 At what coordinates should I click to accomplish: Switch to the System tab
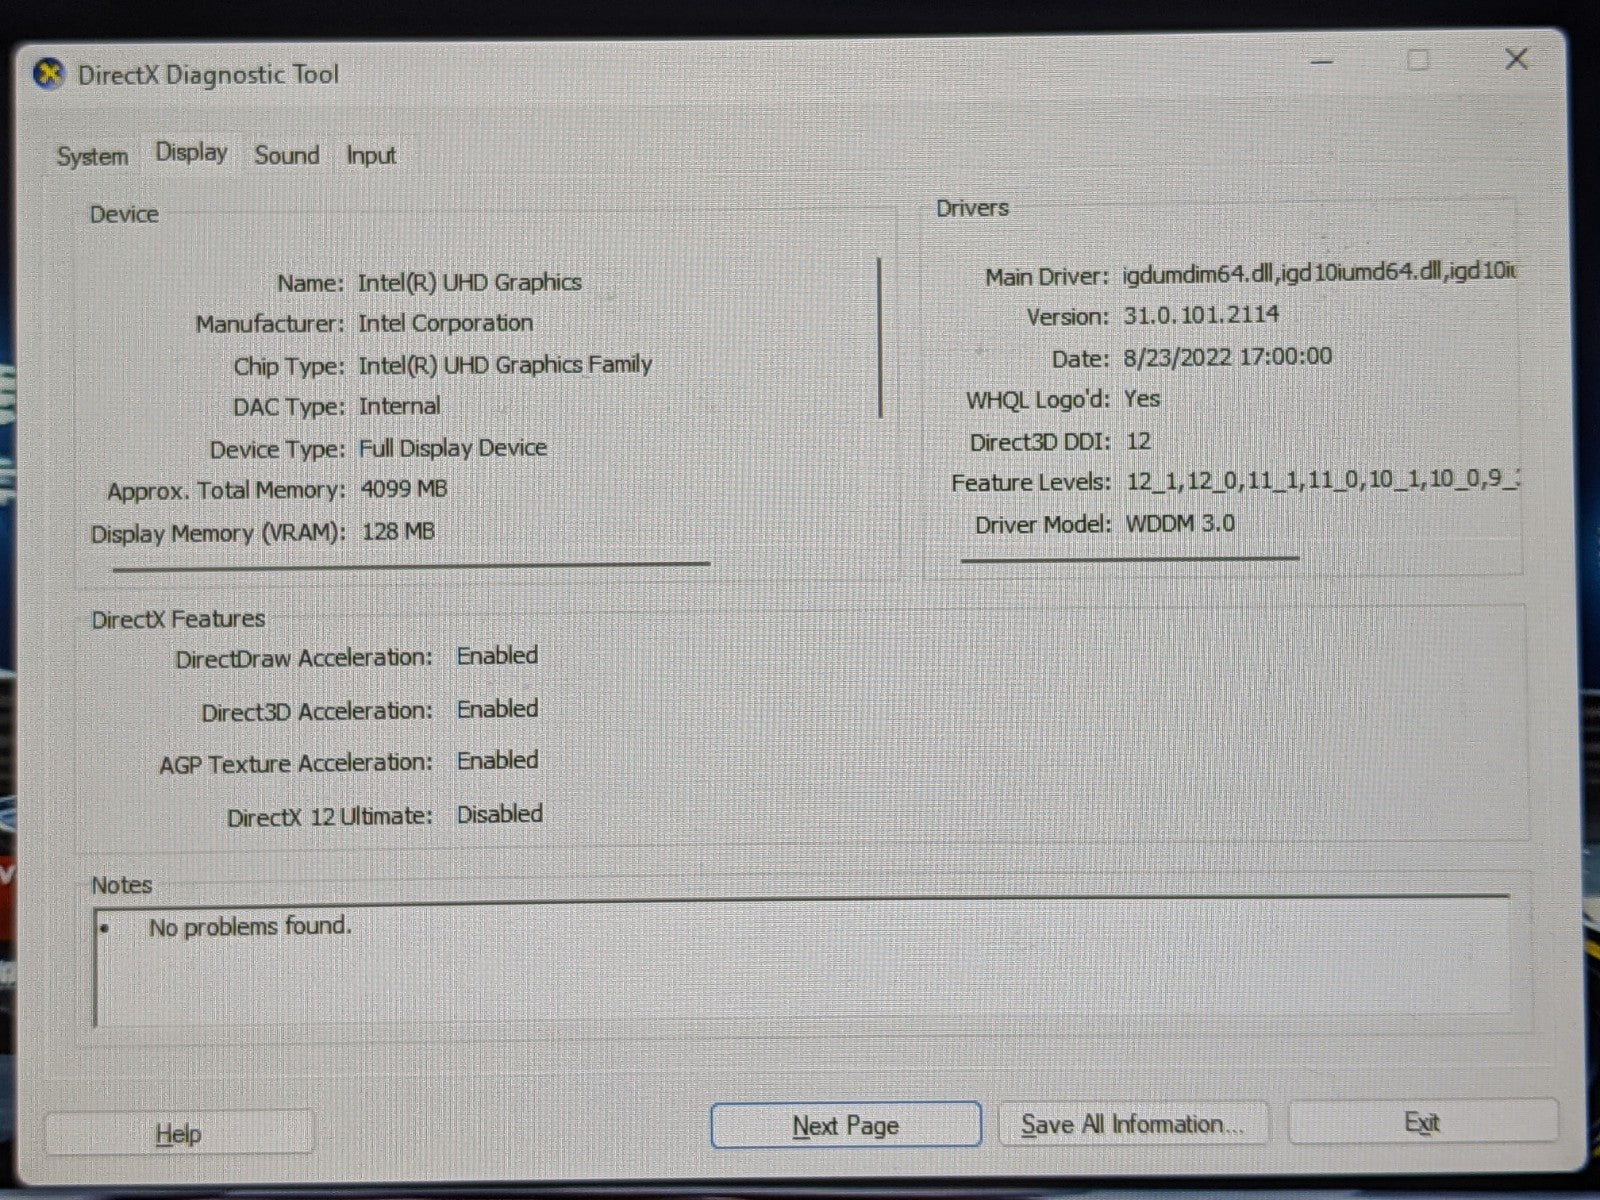pos(92,156)
